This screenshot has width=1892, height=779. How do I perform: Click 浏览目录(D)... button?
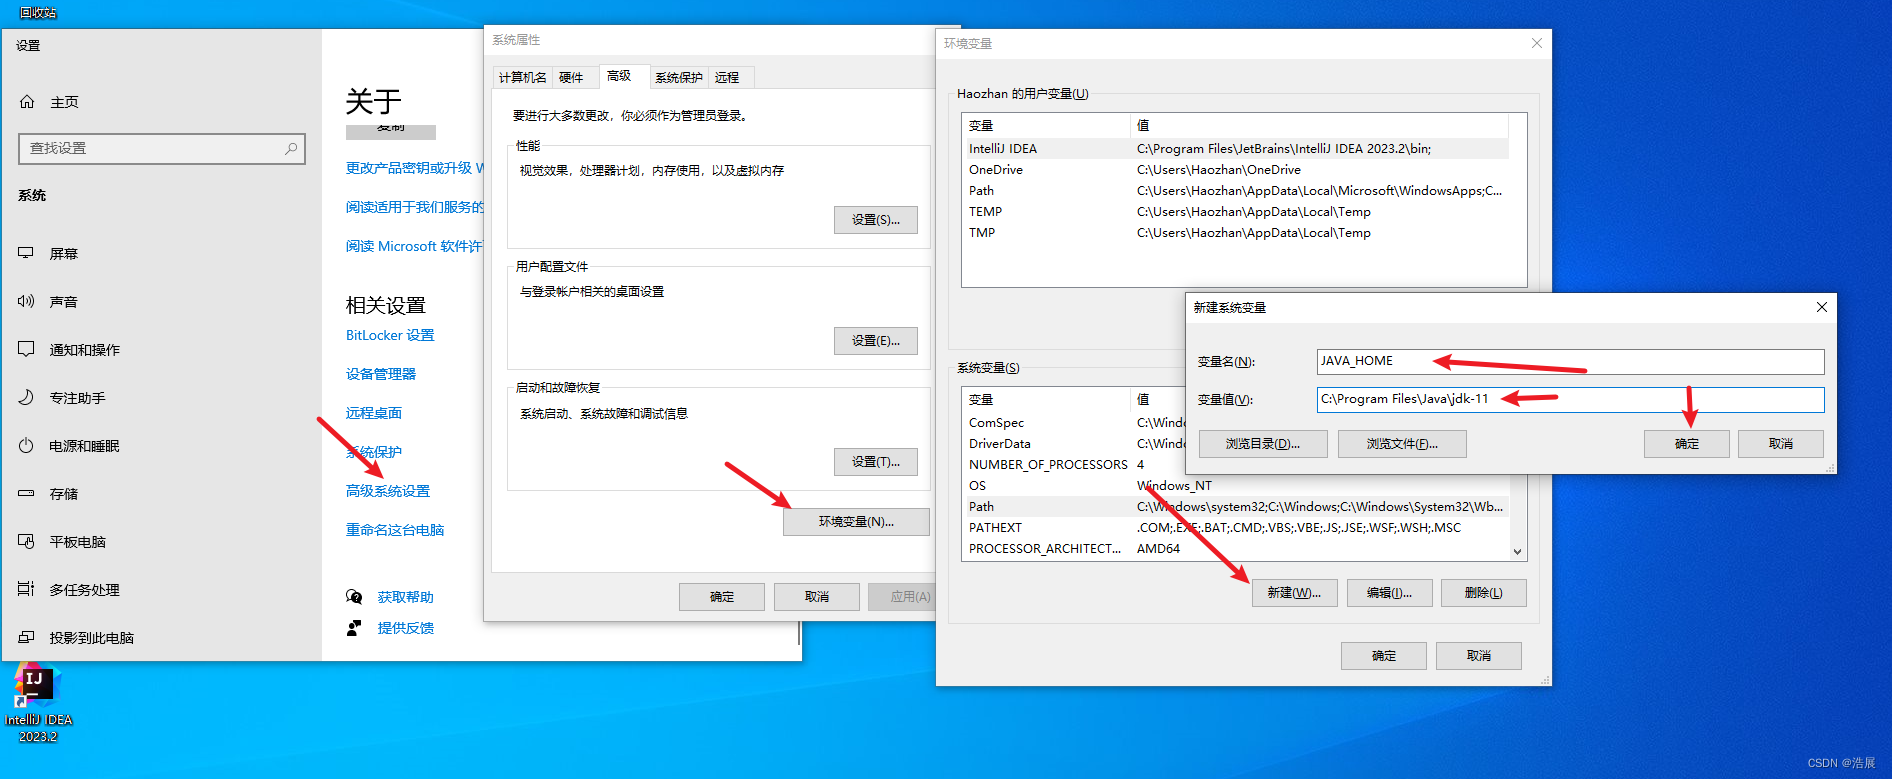tap(1263, 444)
